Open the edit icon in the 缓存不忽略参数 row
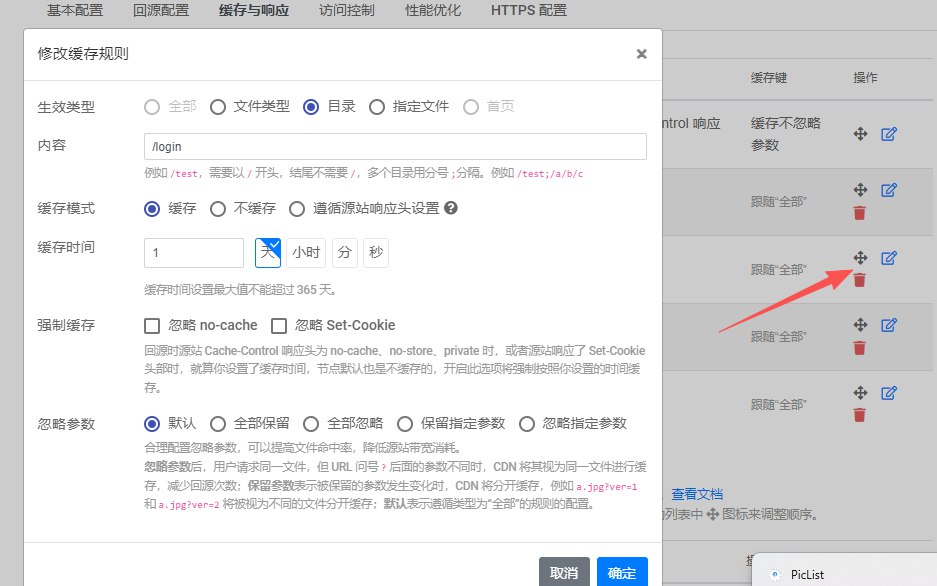The width and height of the screenshot is (937, 586). tap(888, 133)
